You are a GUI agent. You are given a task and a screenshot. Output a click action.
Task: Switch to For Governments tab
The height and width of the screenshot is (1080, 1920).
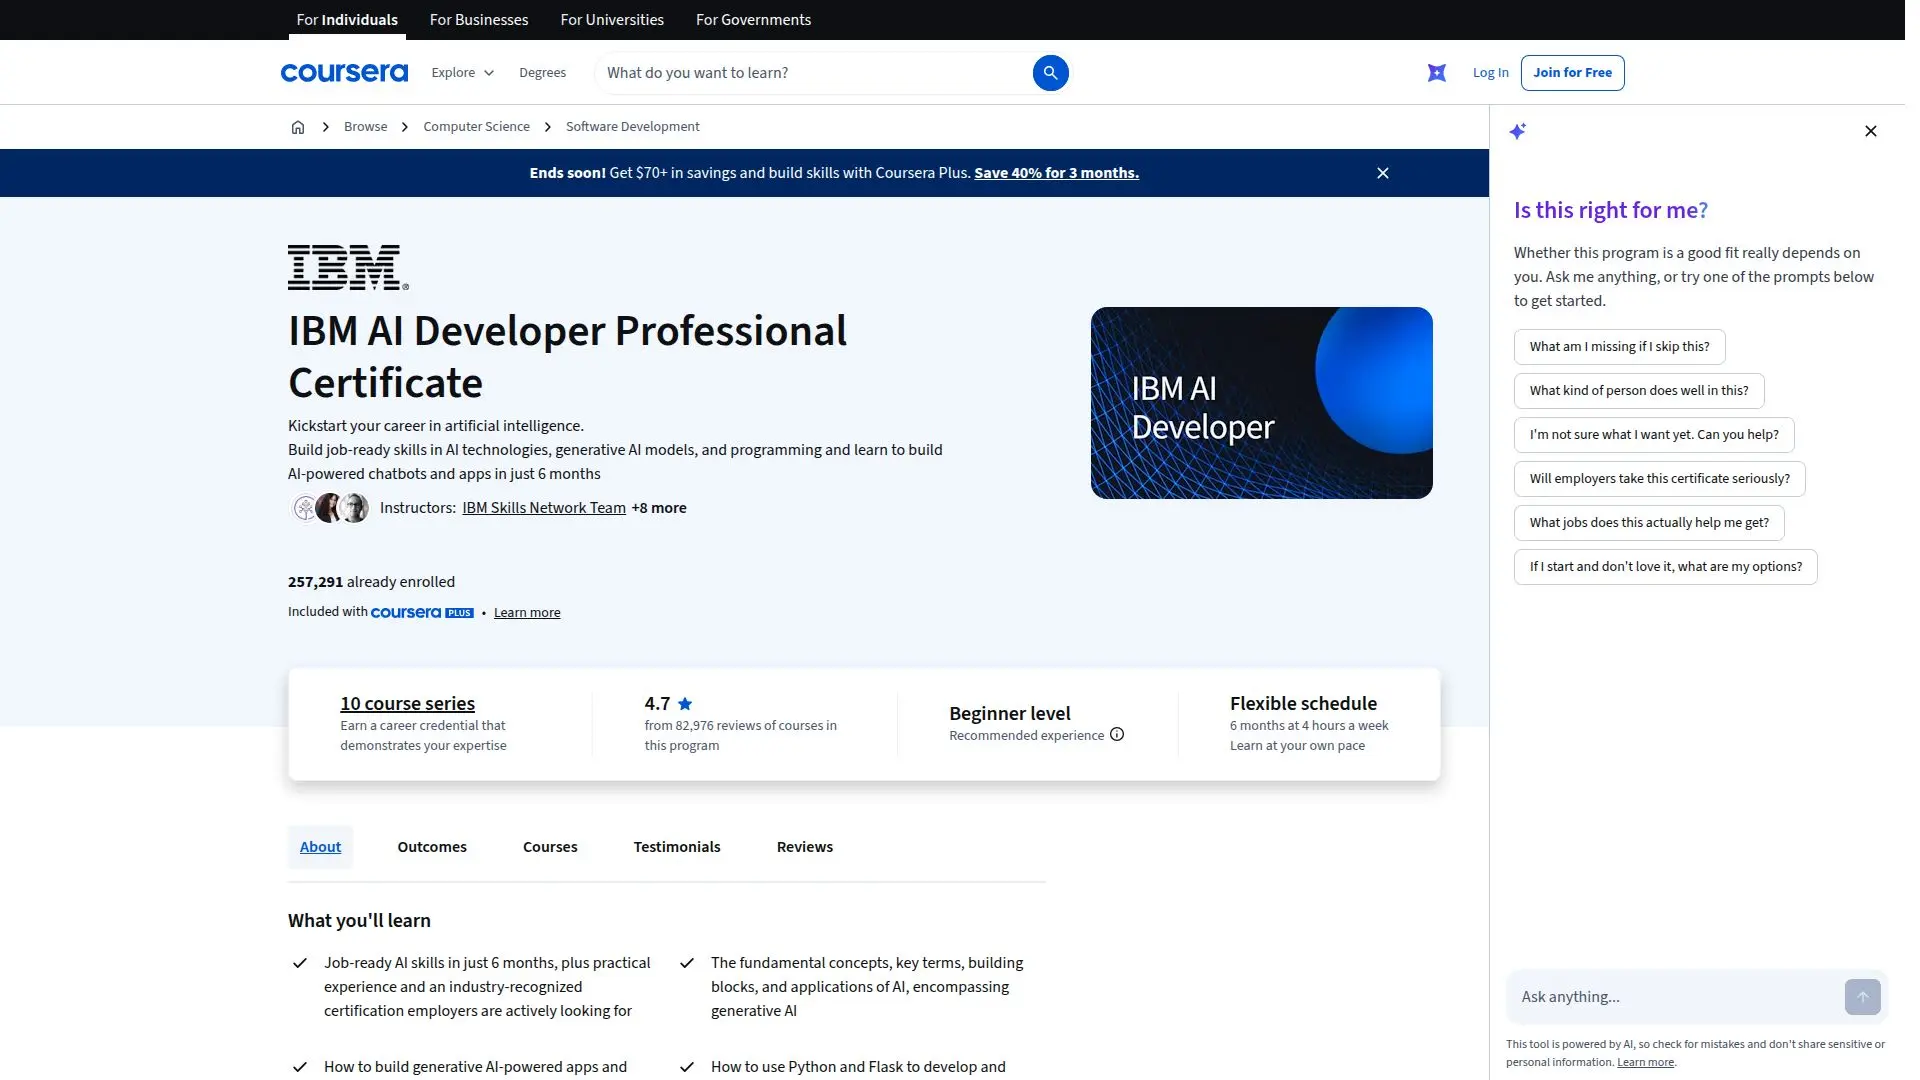[x=753, y=20]
